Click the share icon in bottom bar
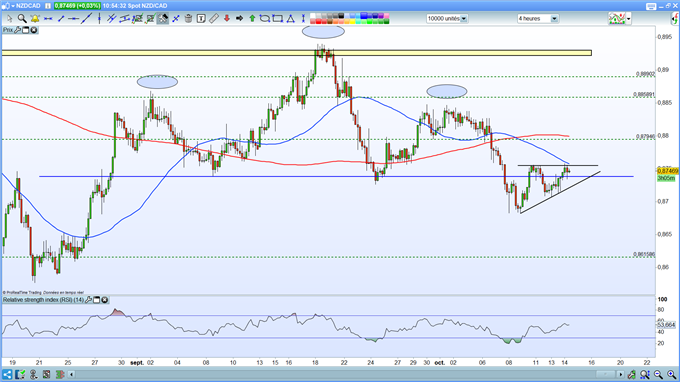The height and width of the screenshot is (382, 680). click(7, 374)
